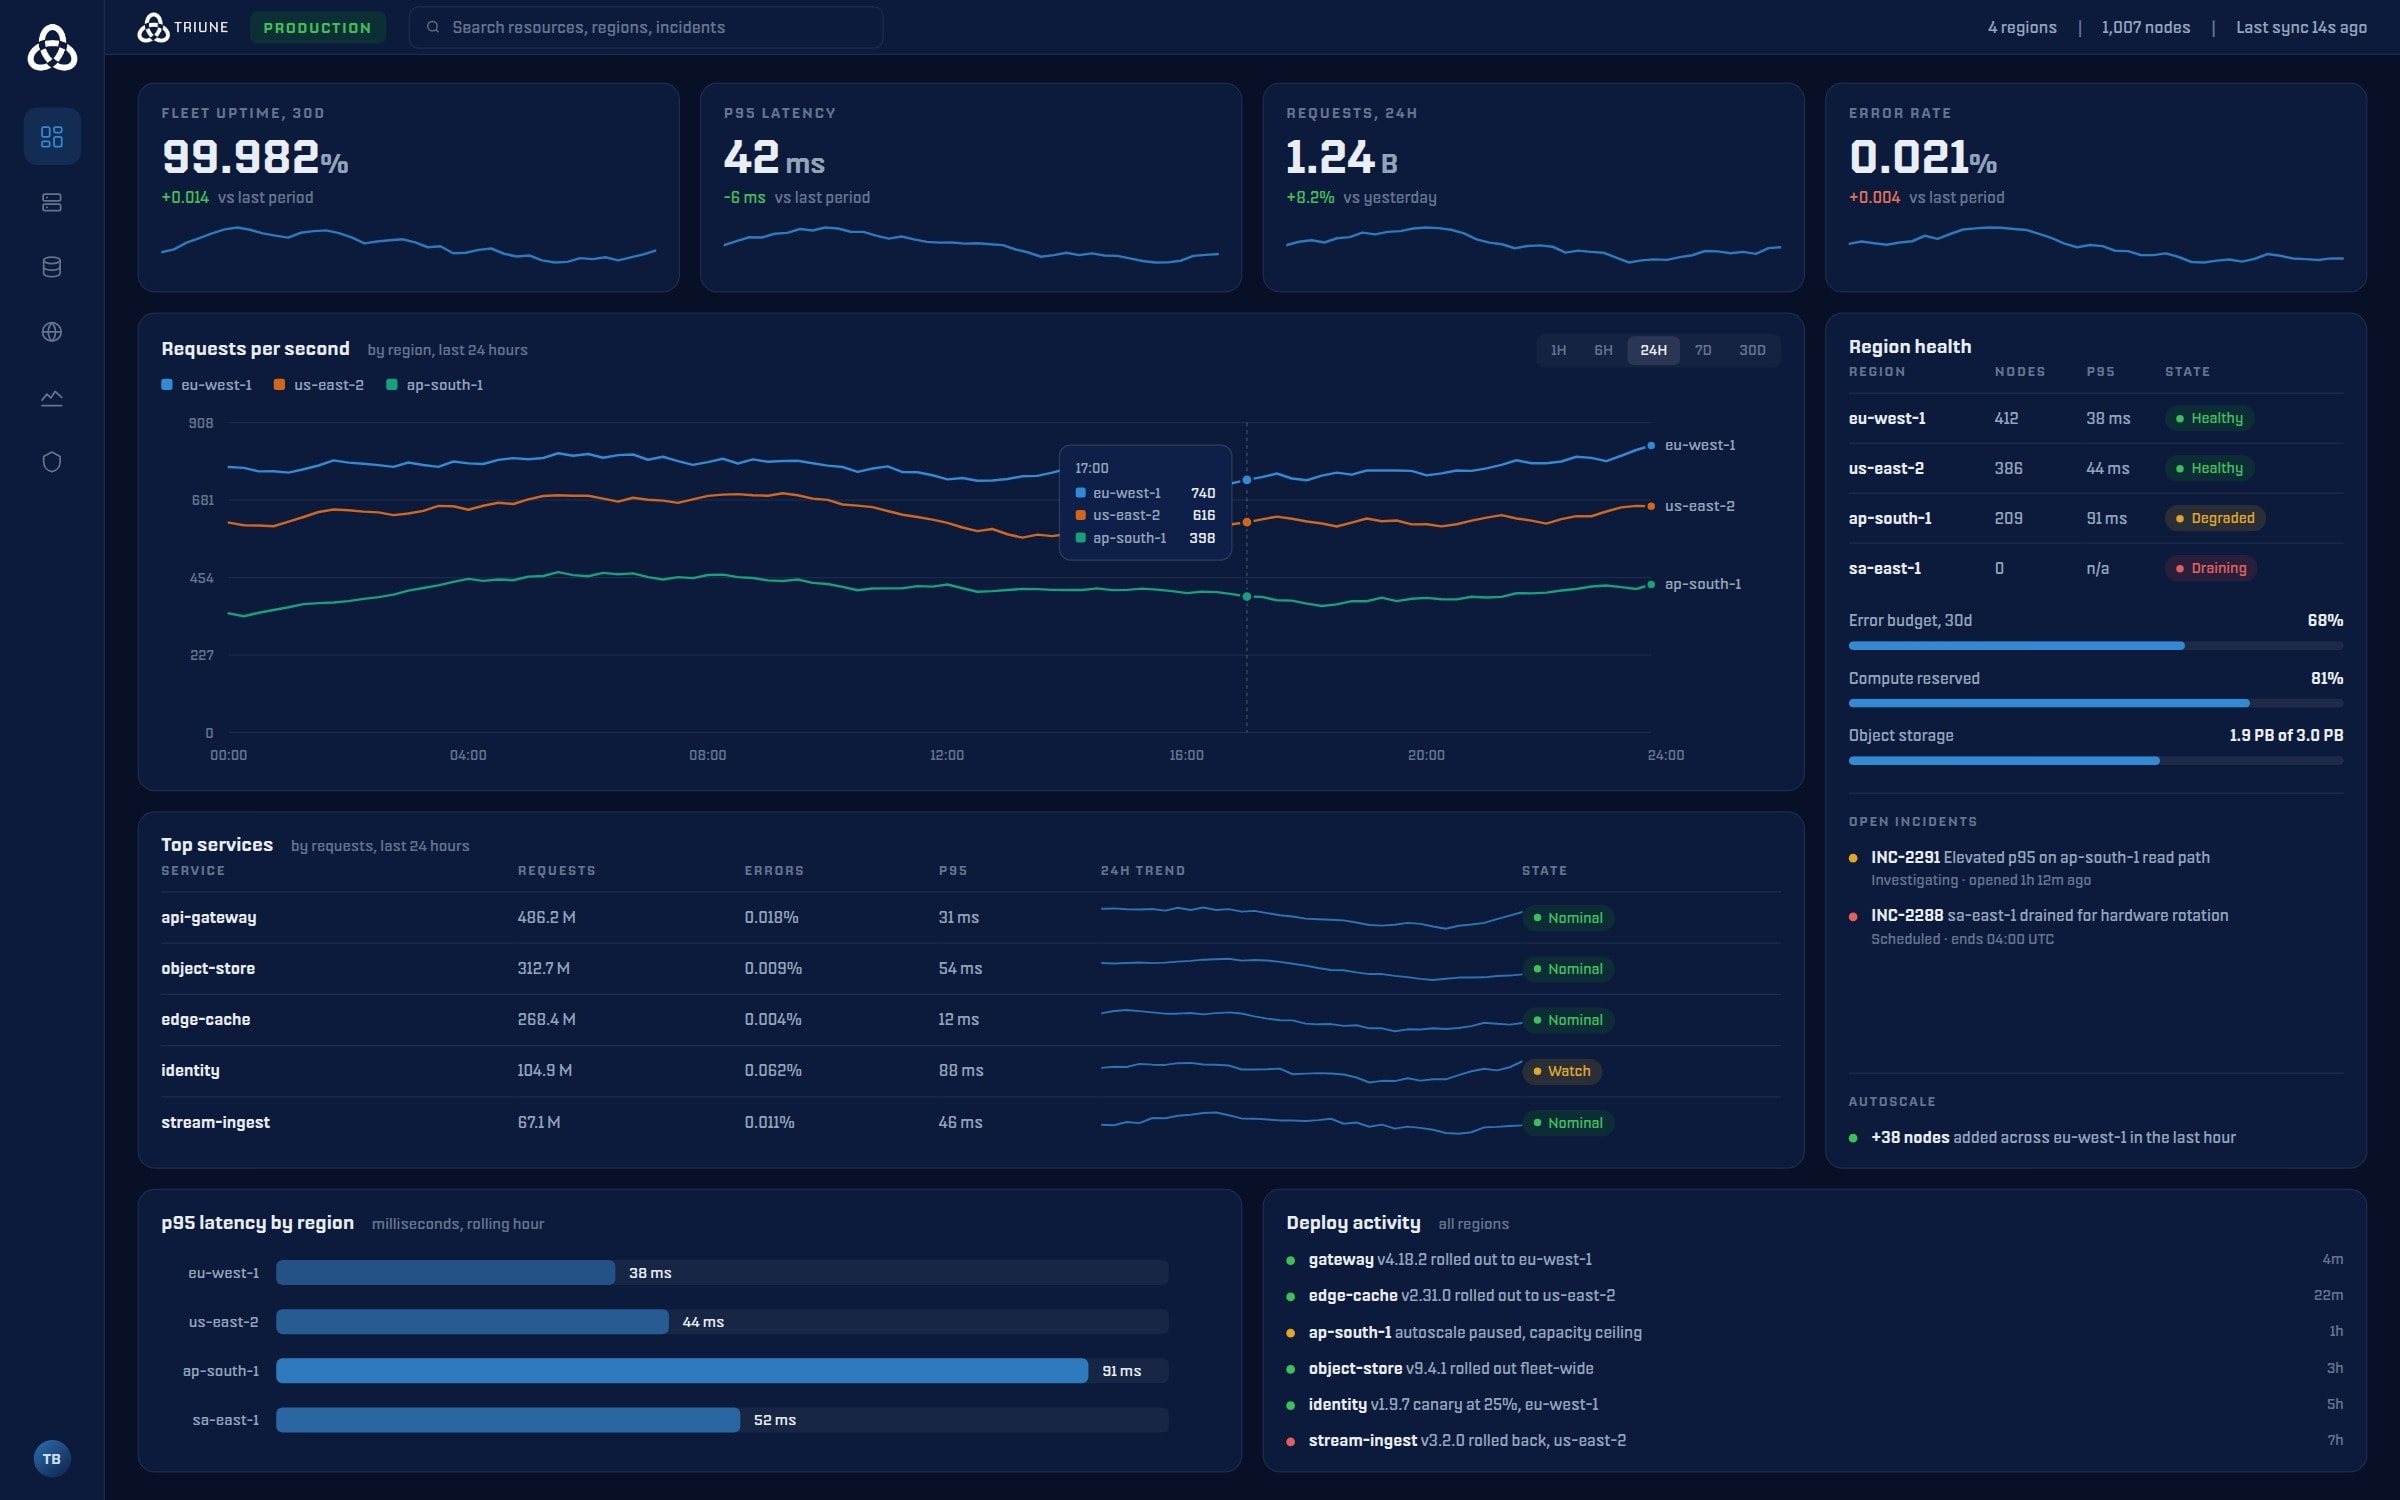The width and height of the screenshot is (2400, 1500).
Task: Select the object-store service row
Action: tap(970, 968)
